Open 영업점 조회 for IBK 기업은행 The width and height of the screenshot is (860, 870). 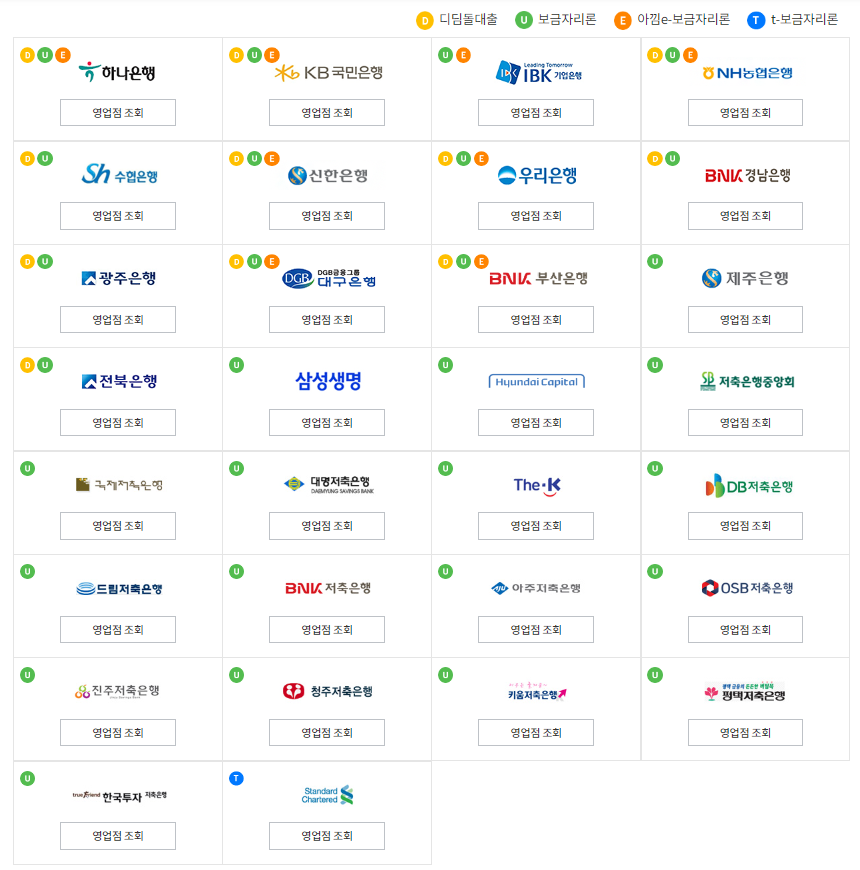click(x=536, y=113)
